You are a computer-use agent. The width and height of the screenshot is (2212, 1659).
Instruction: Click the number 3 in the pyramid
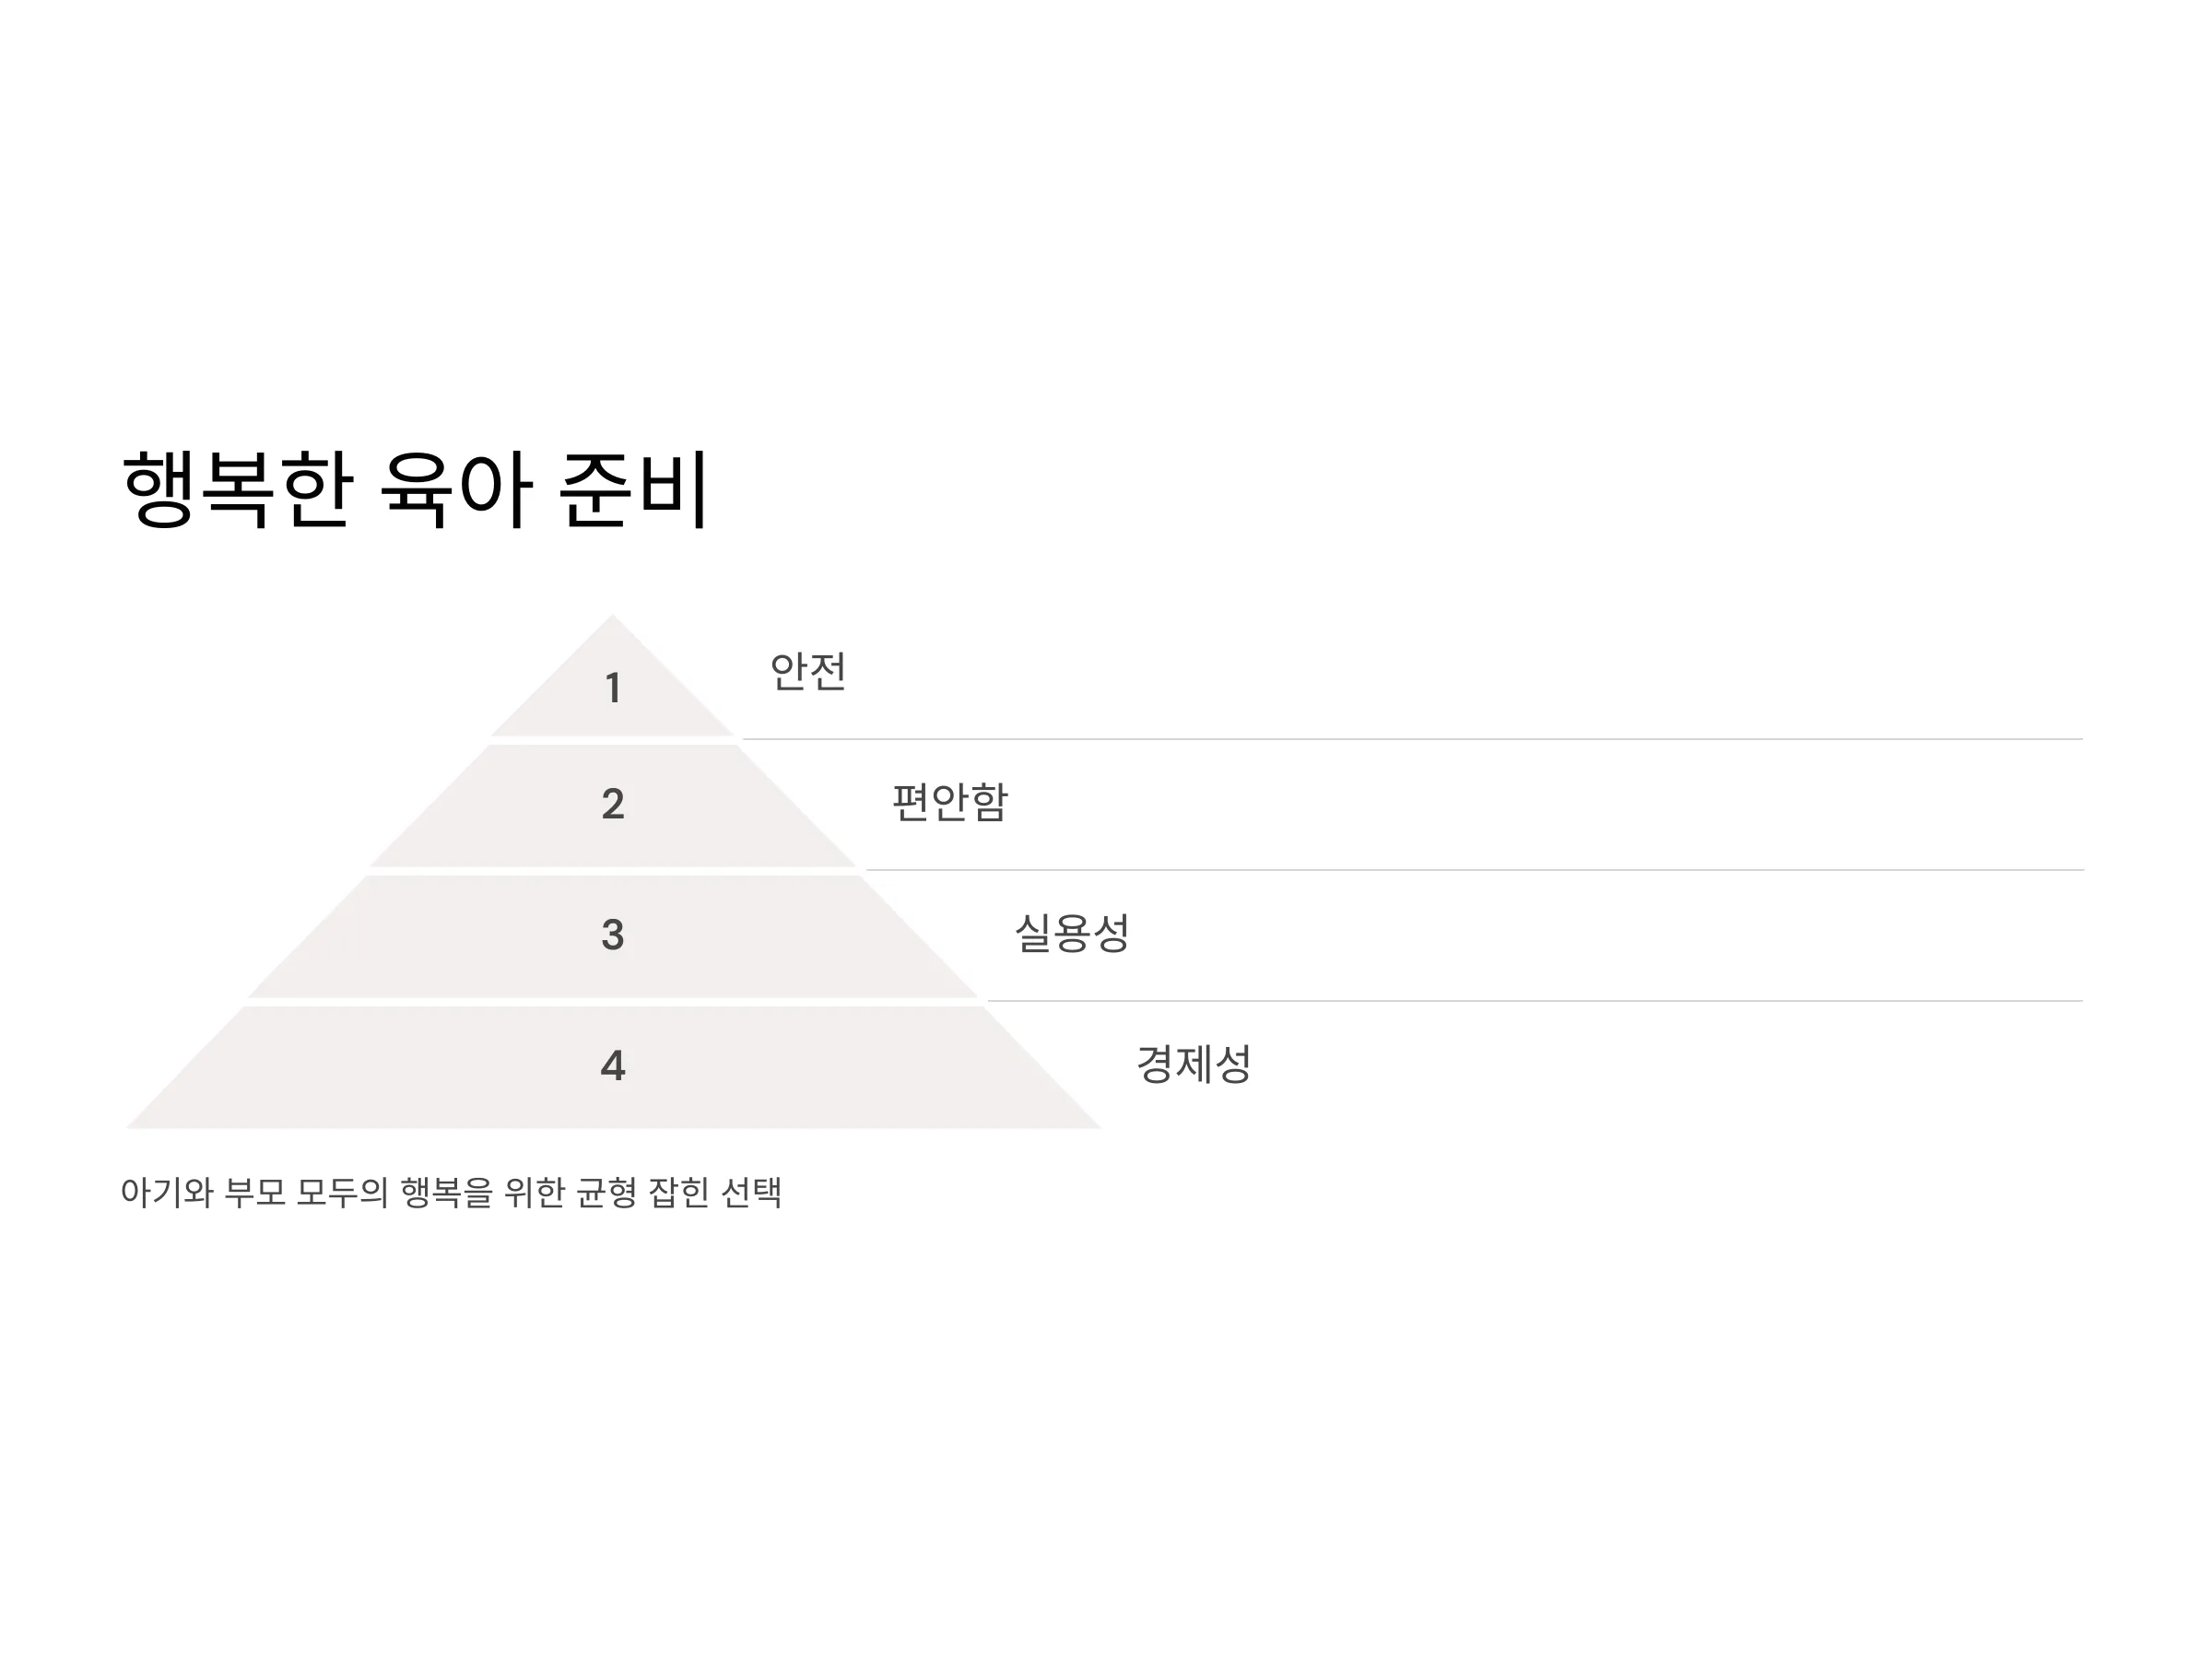[x=613, y=935]
